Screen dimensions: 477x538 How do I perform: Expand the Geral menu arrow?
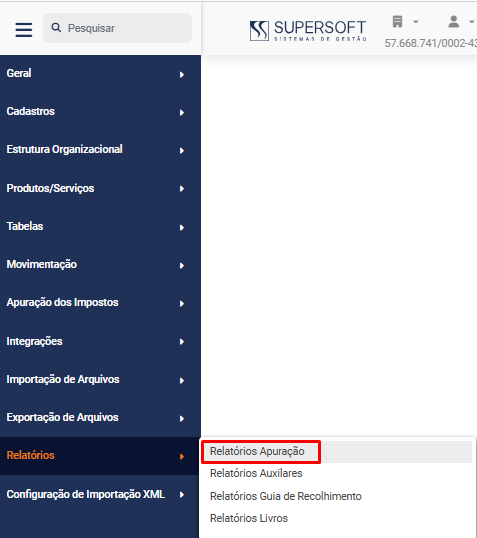tap(182, 74)
